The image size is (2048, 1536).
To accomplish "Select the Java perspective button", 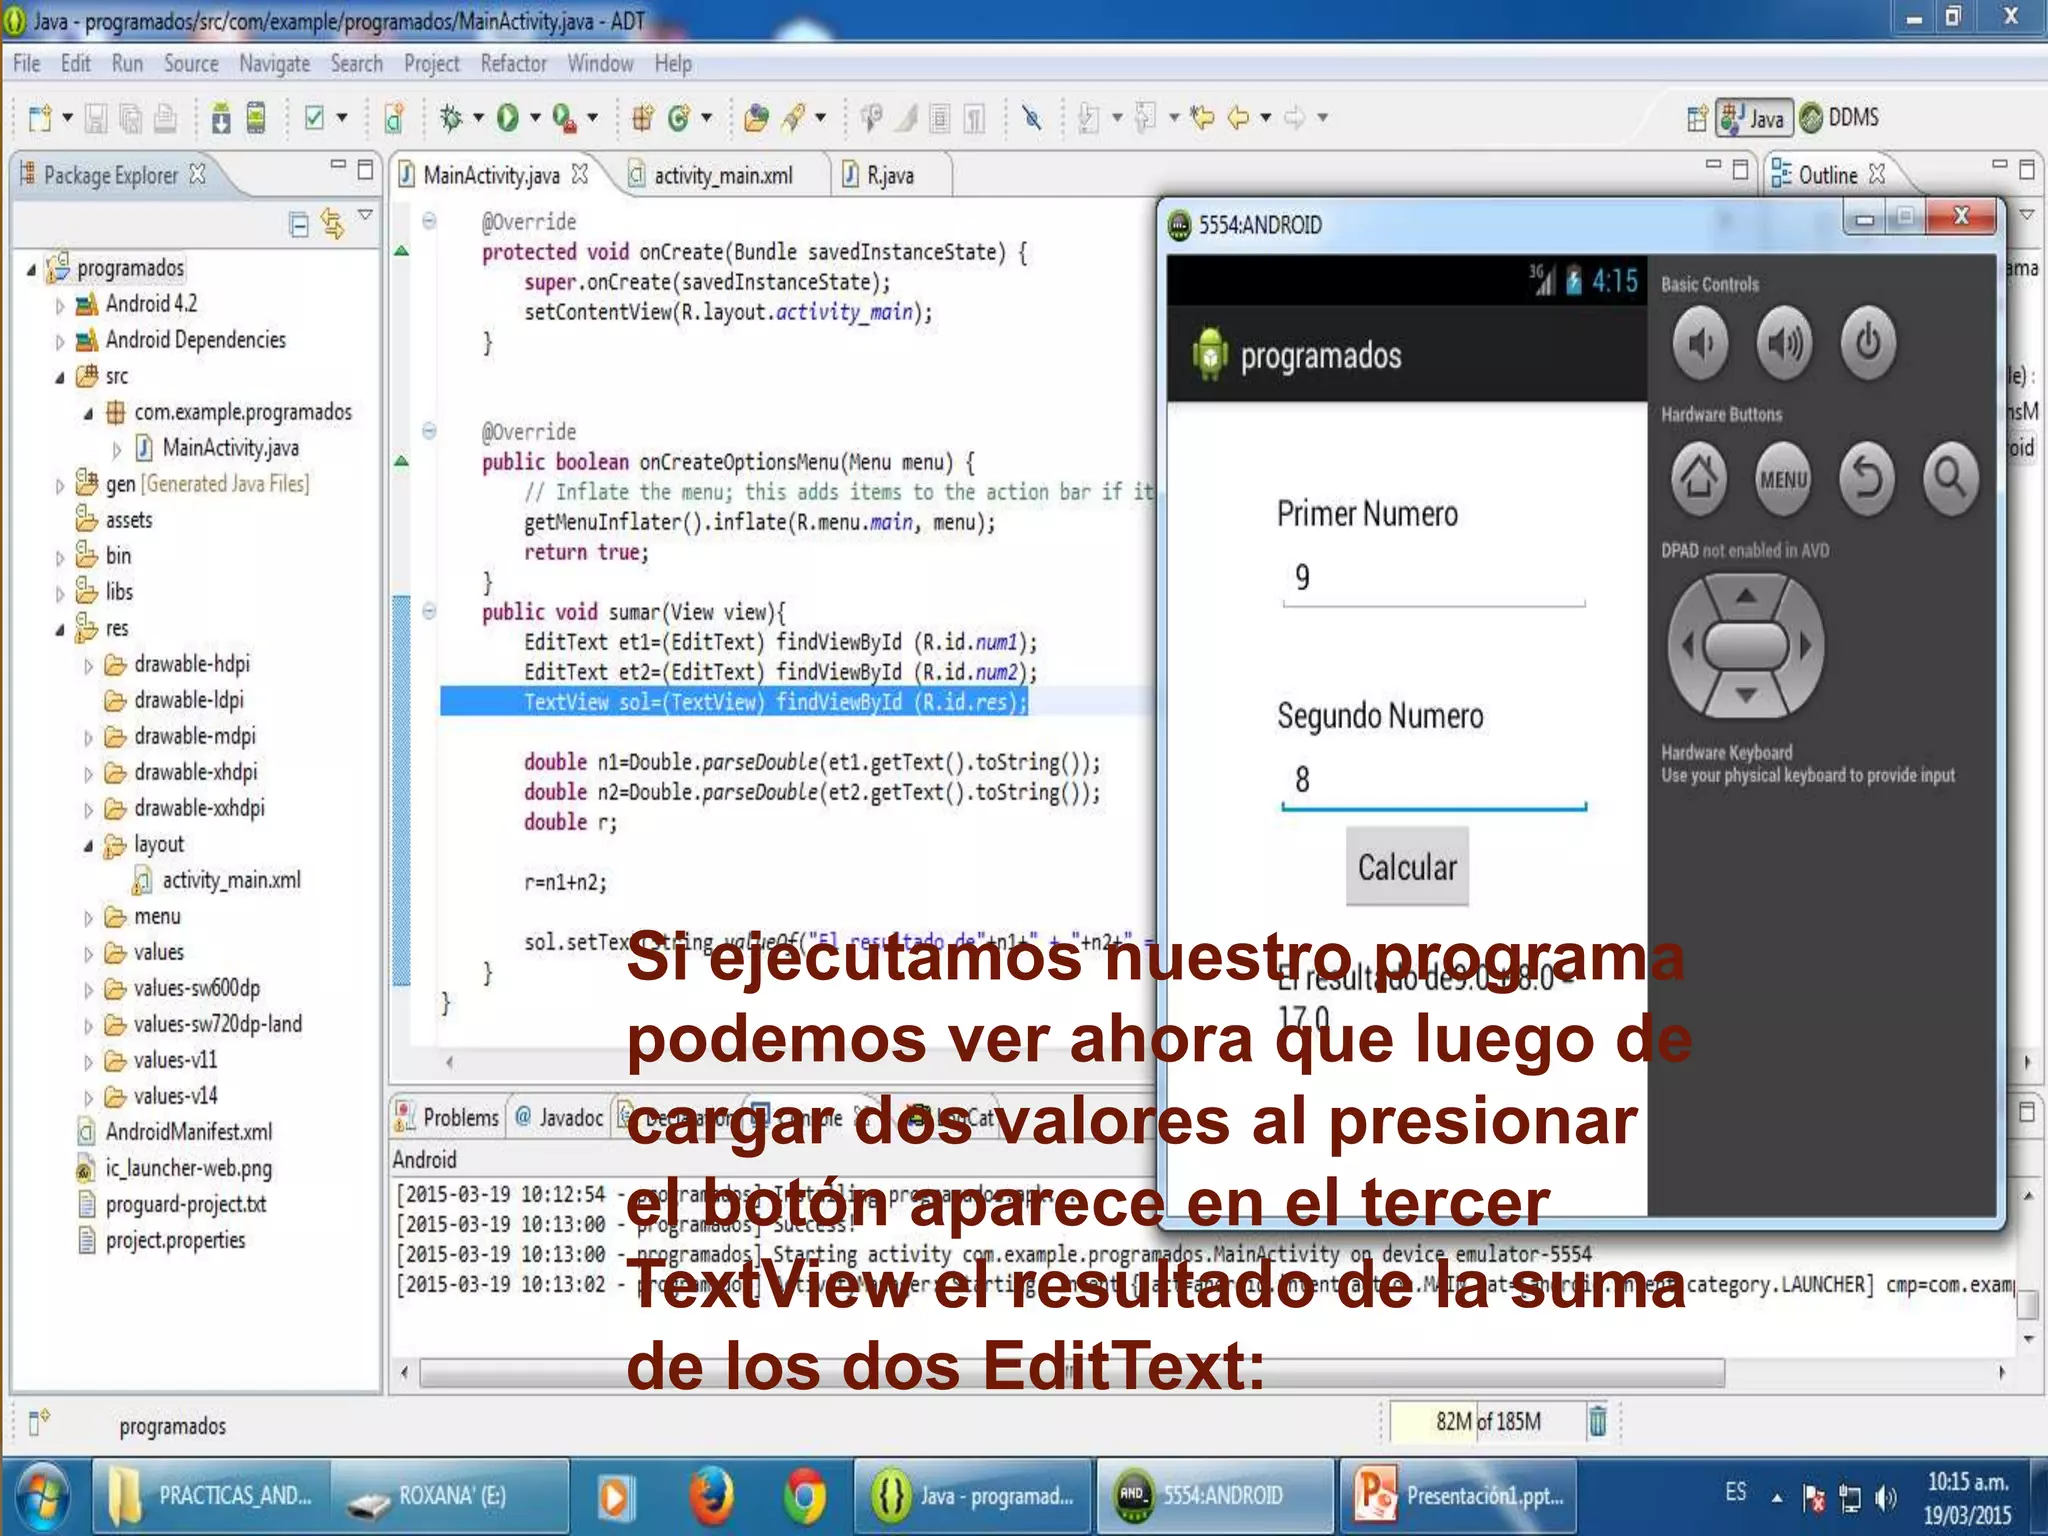I will click(1753, 118).
